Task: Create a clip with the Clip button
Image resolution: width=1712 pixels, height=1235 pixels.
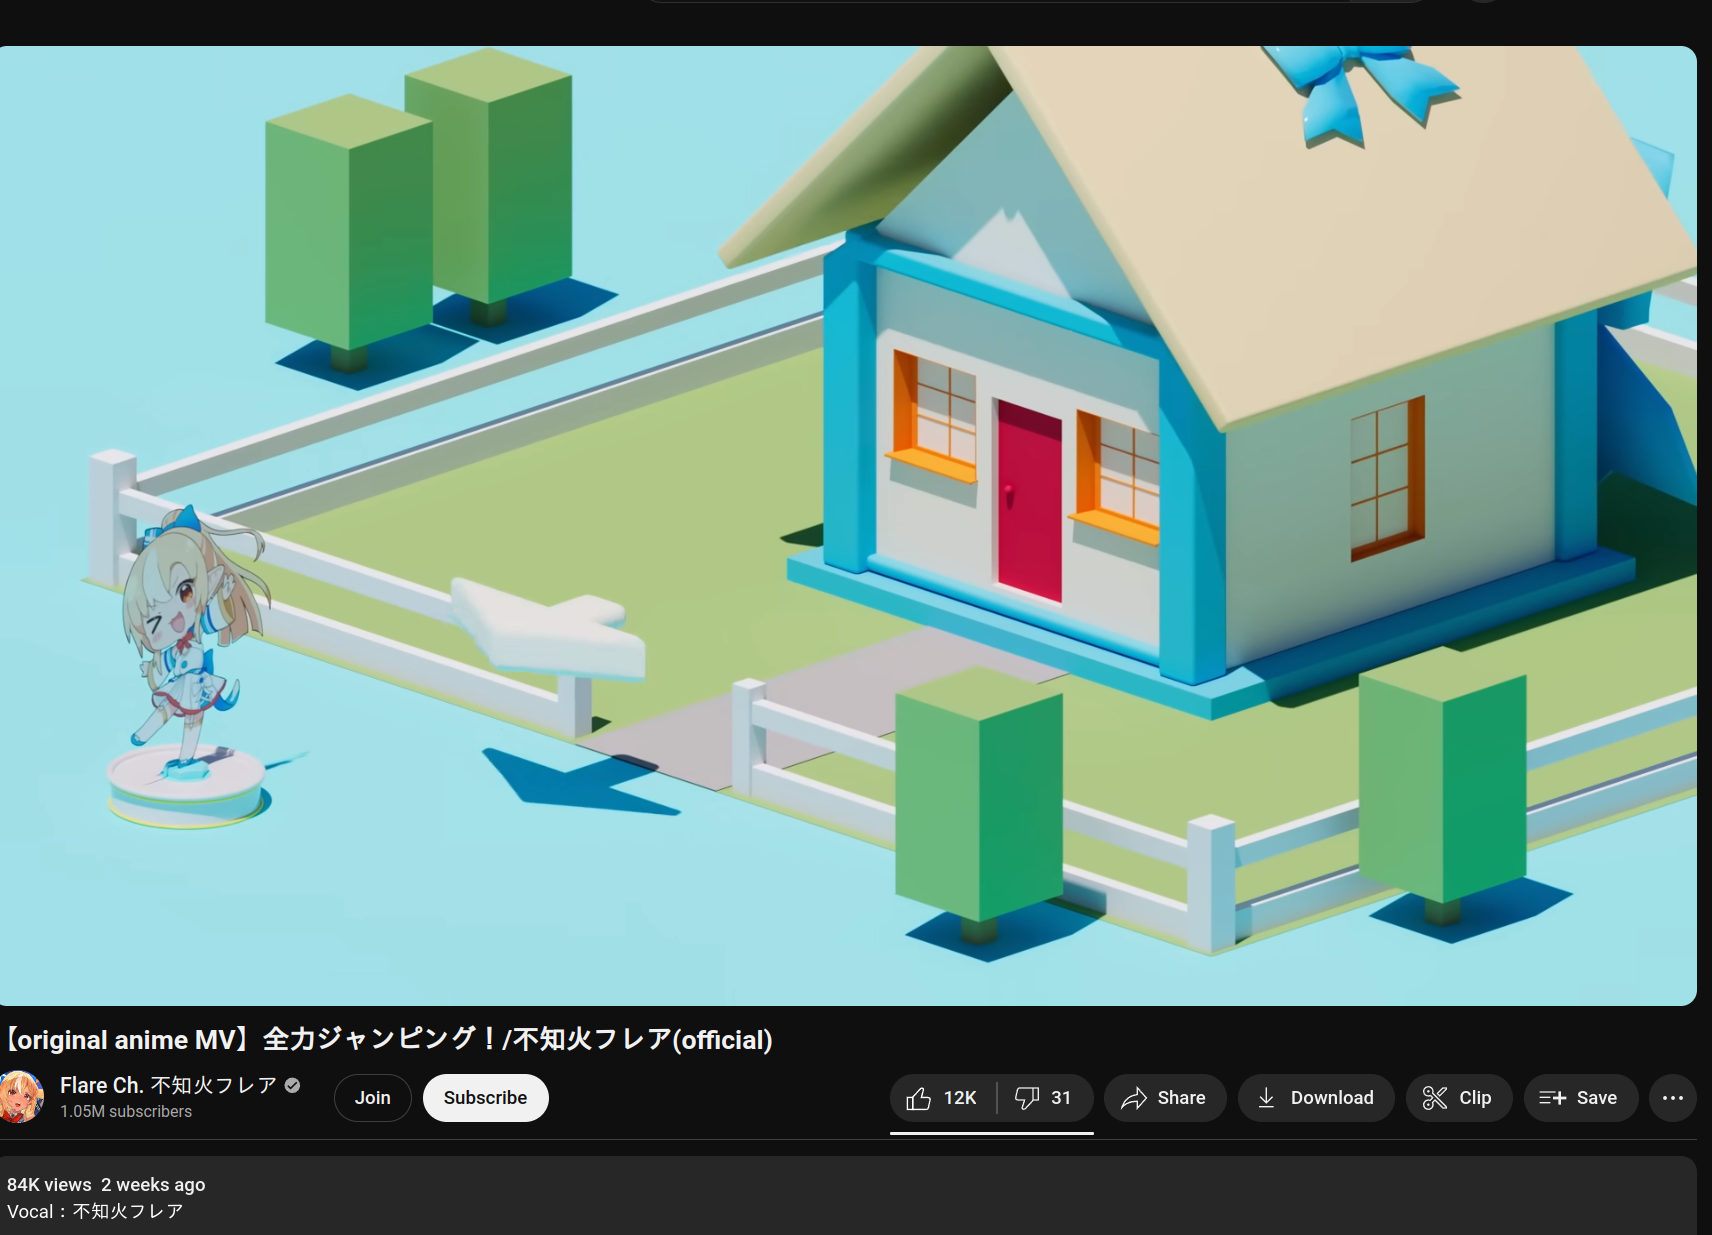Action: click(1459, 1098)
